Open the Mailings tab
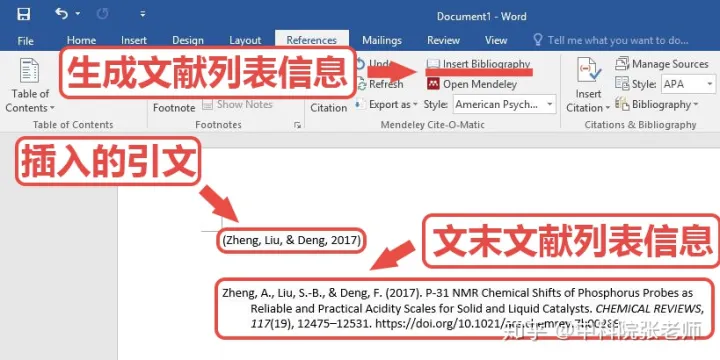 (382, 40)
